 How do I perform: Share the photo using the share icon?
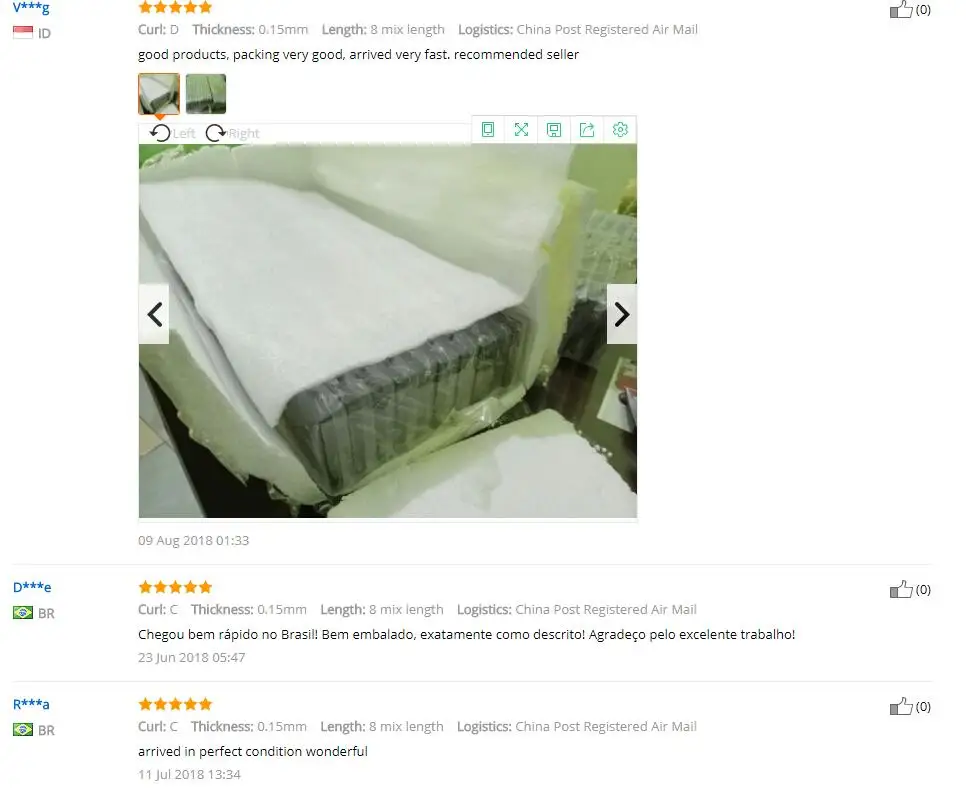point(587,129)
